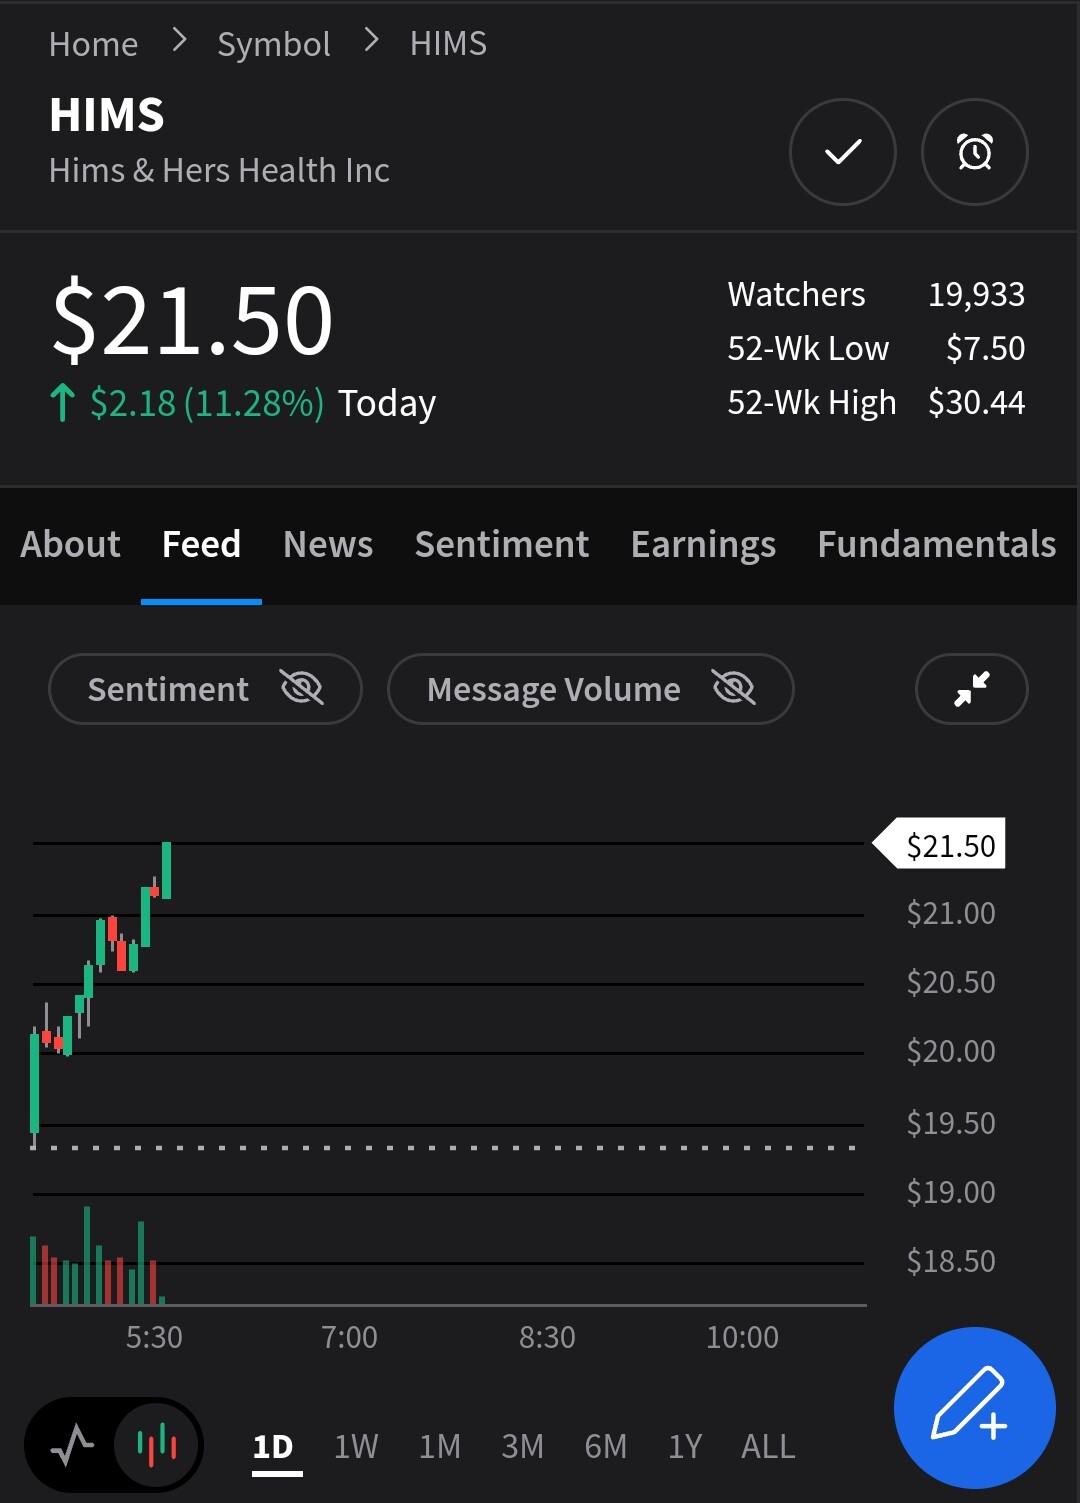Select 6M chart range

click(606, 1447)
